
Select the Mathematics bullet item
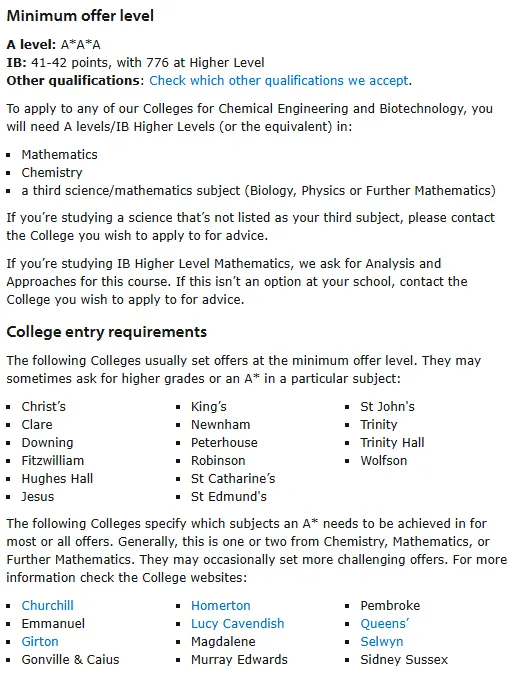[x=59, y=155]
